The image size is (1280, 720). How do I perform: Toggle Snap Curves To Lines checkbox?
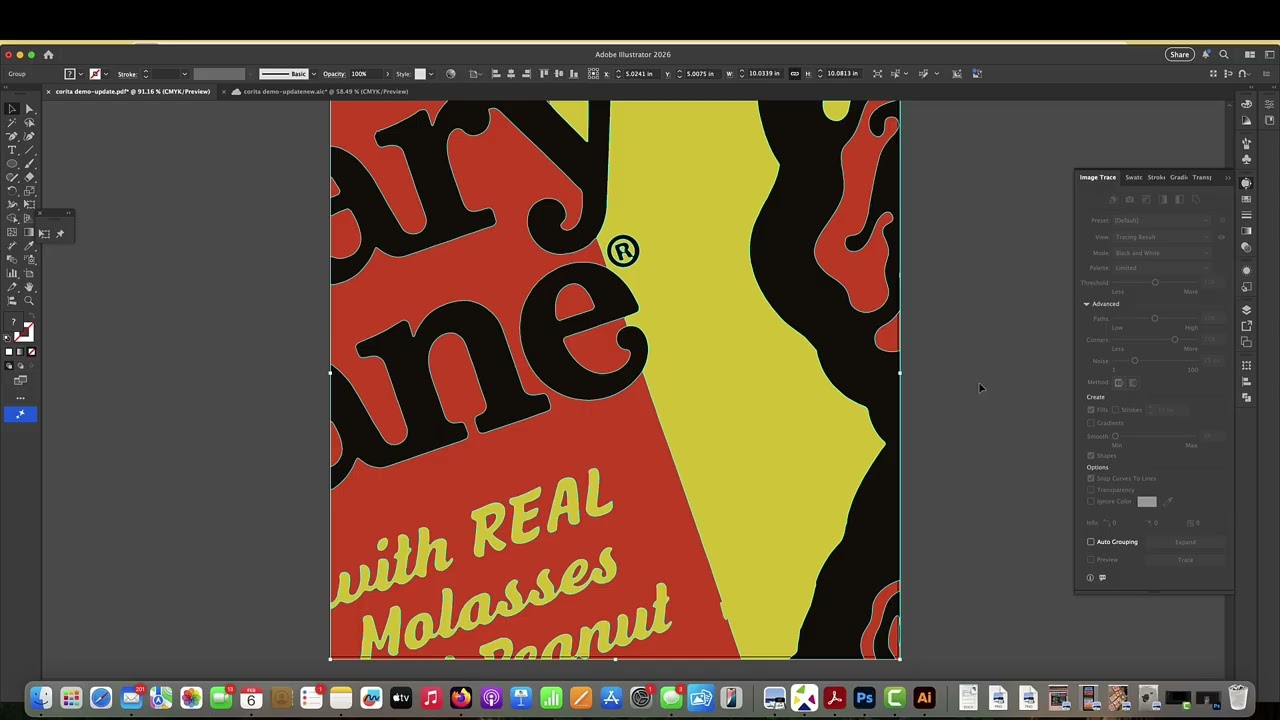coord(1091,478)
